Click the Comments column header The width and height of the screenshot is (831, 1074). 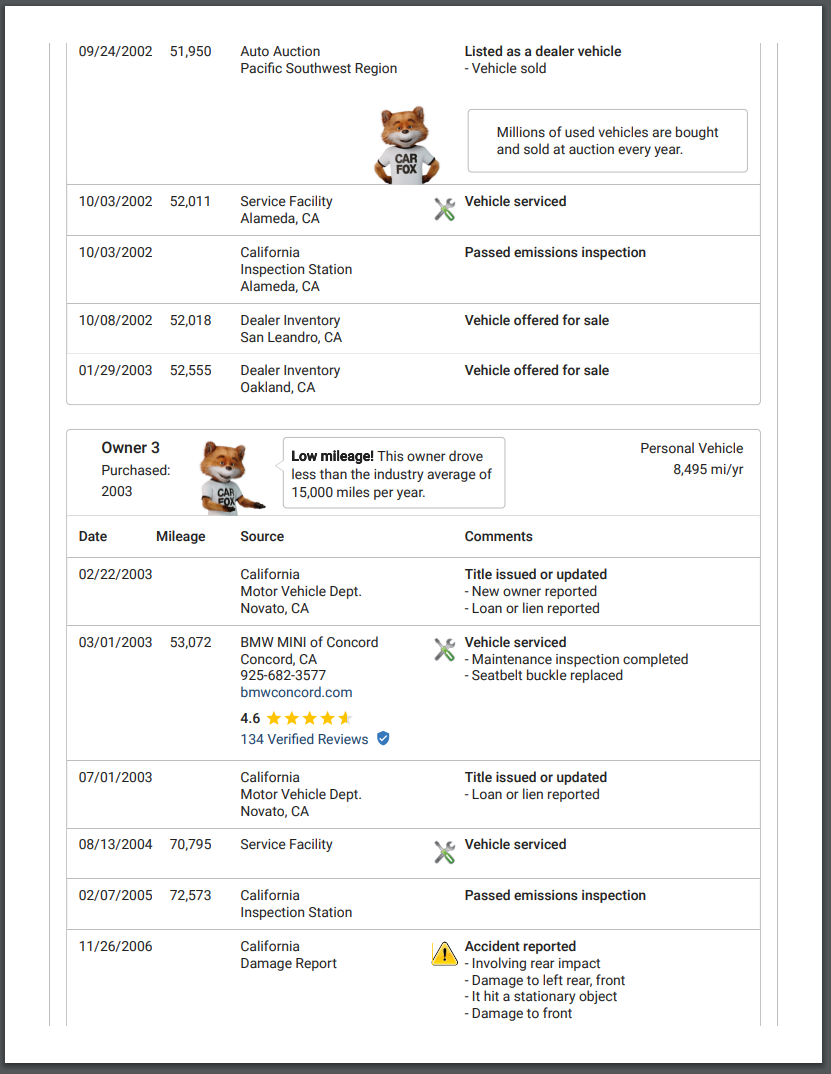click(498, 537)
